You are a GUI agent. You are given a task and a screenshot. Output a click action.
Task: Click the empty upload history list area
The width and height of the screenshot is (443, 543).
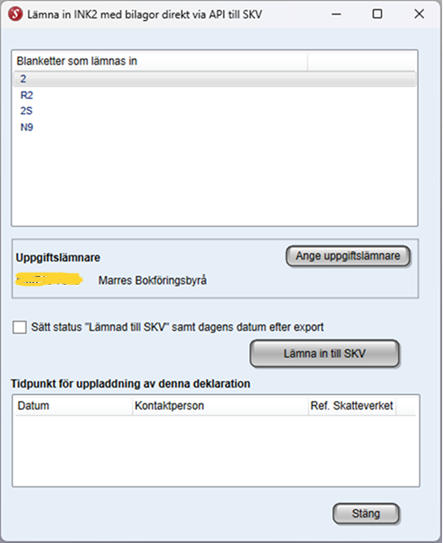(216, 450)
